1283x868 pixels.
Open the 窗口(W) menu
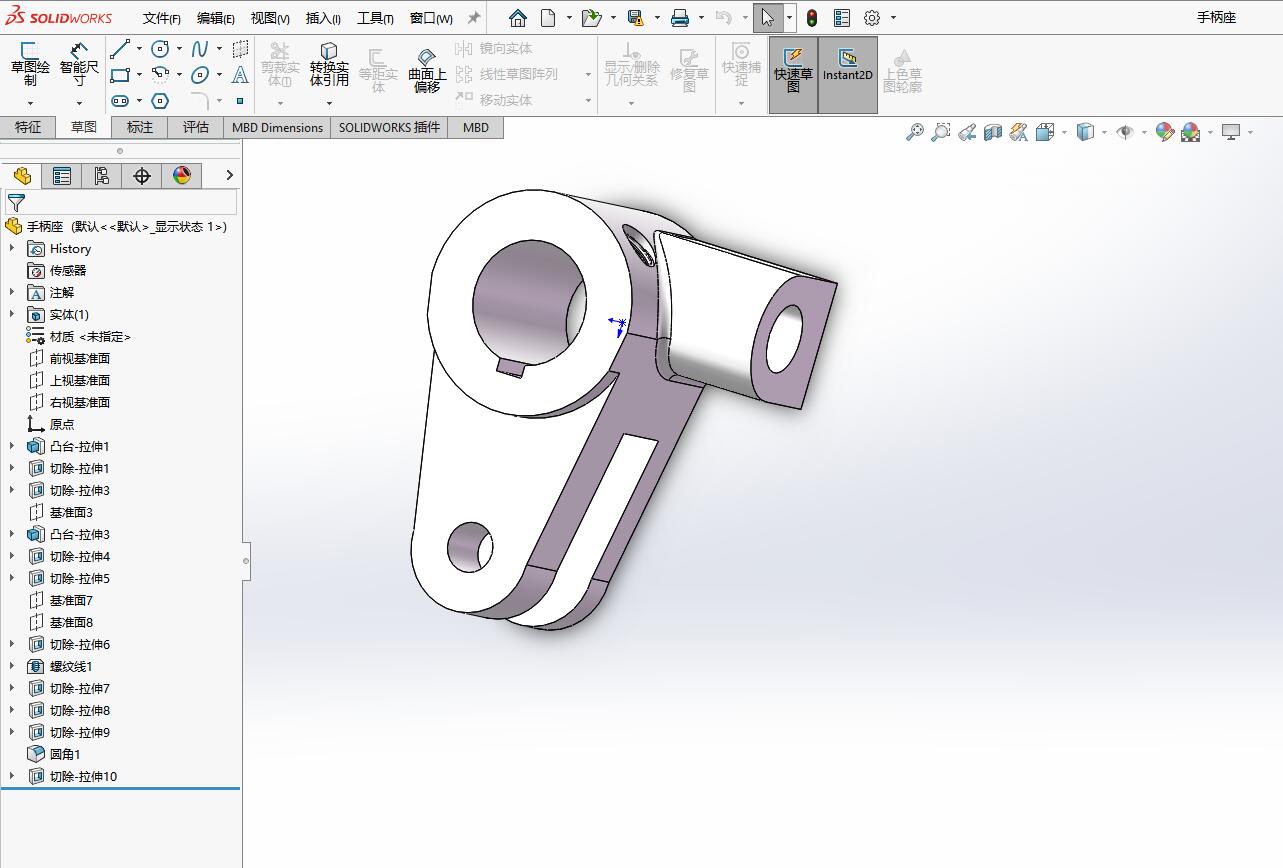click(x=431, y=18)
